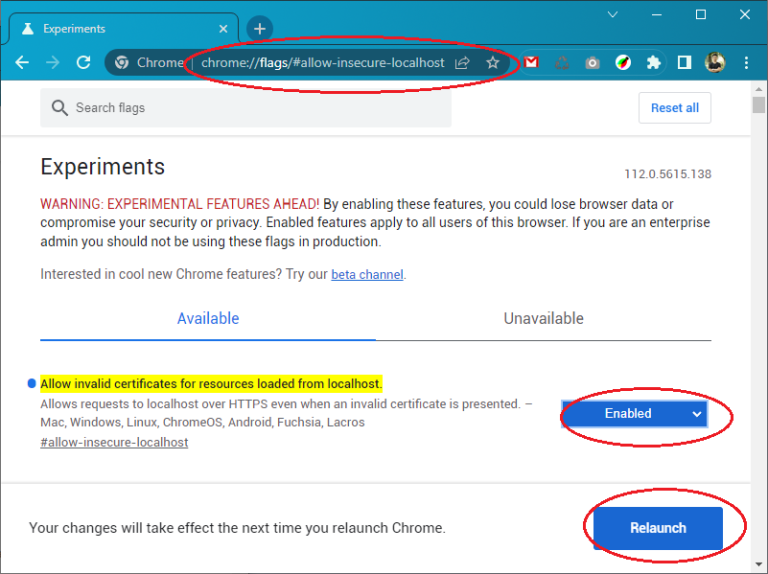Screen dimensions: 768x574
Task: Reload the page with the refresh icon
Action: click(x=84, y=62)
